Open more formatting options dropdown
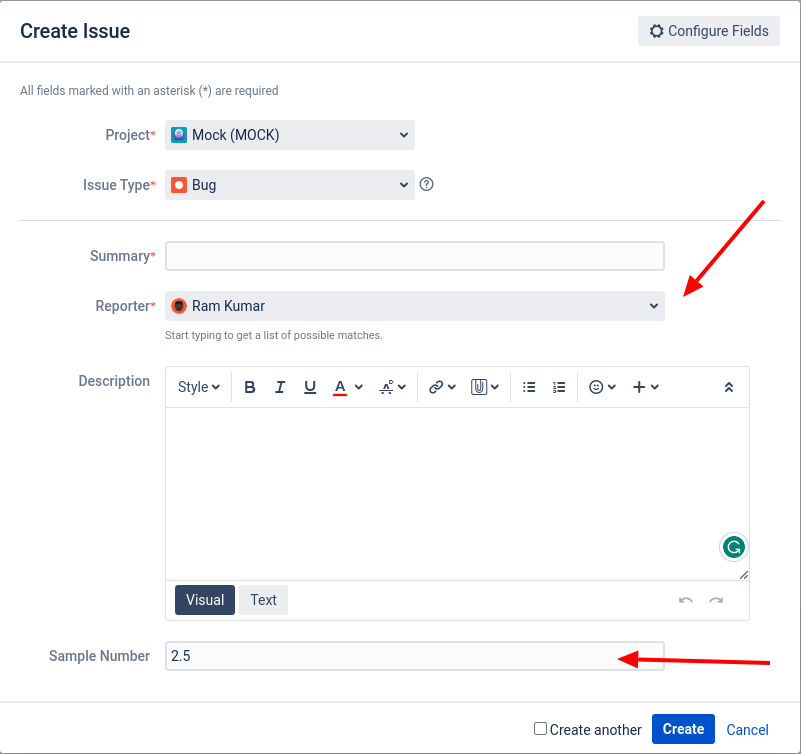 [392, 387]
